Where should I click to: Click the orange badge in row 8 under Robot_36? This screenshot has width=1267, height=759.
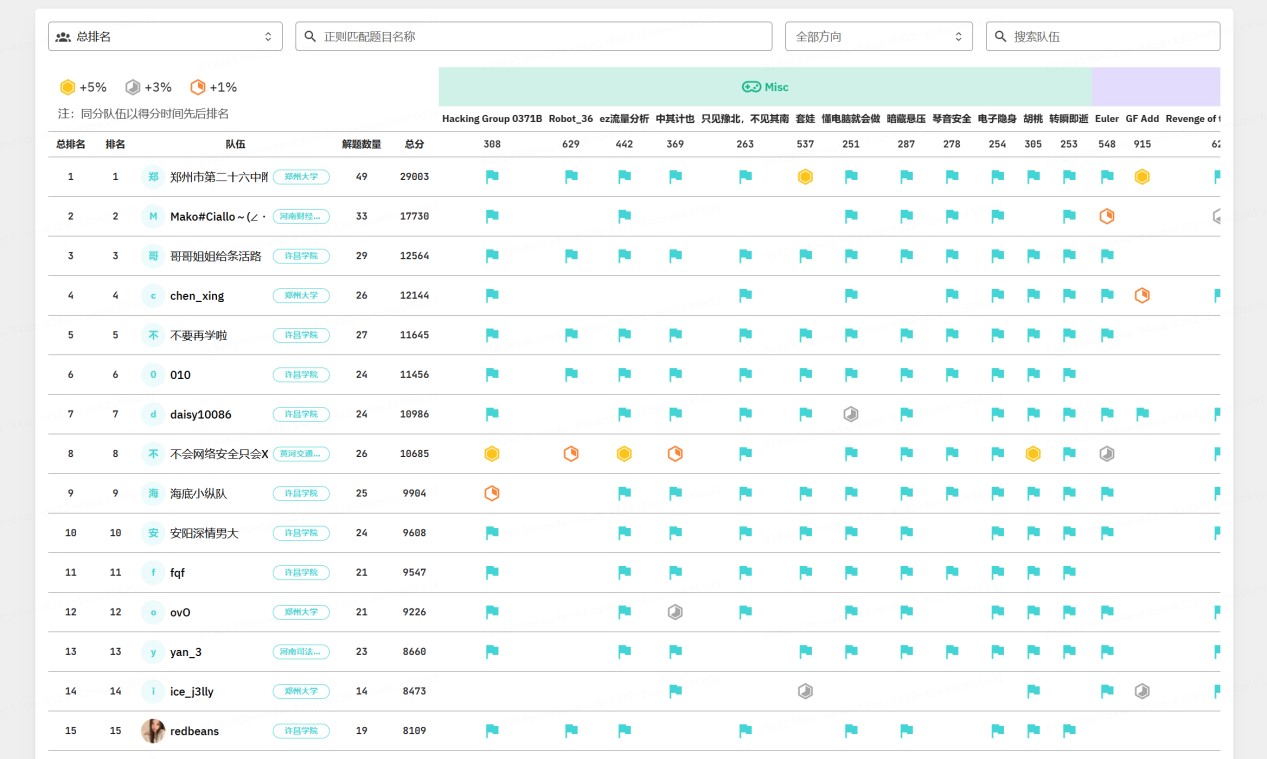tap(571, 454)
